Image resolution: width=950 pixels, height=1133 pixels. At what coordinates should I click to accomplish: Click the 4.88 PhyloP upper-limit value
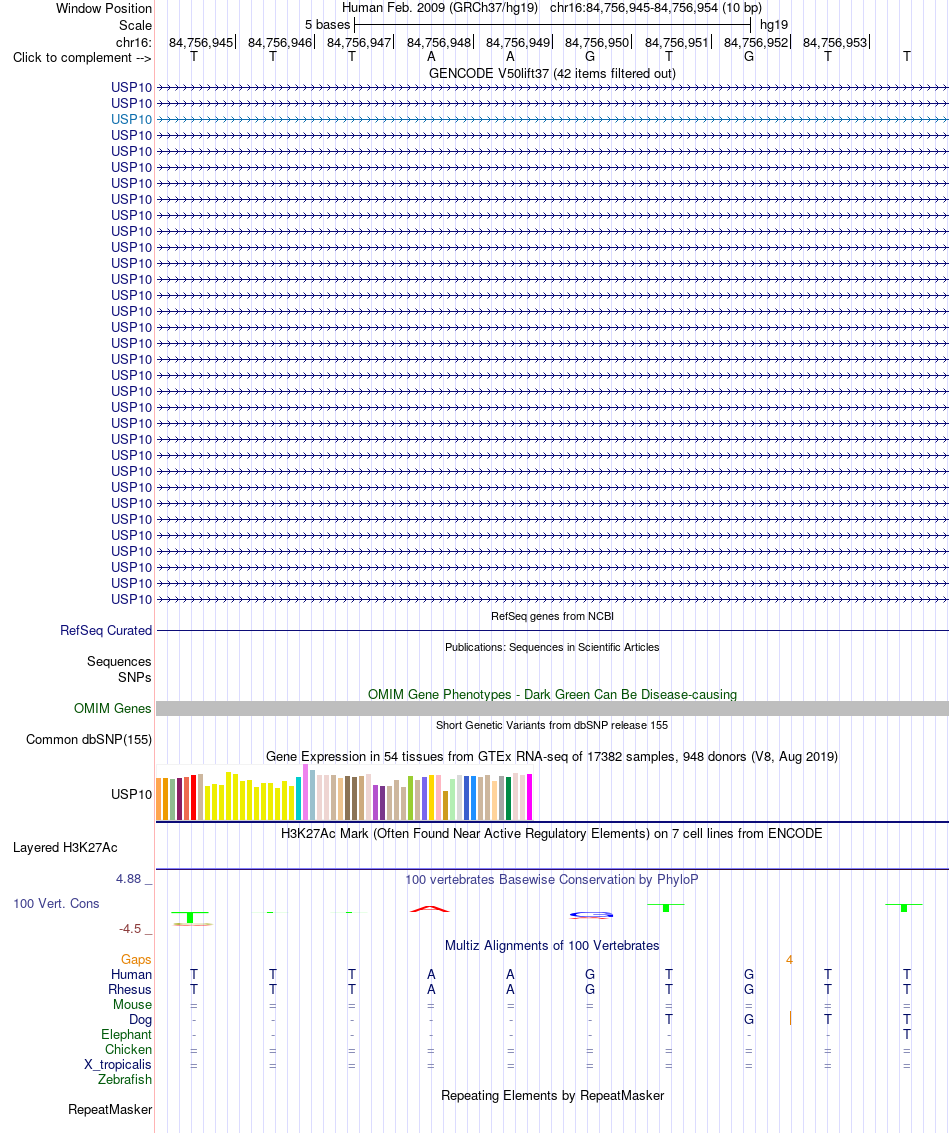pos(129,879)
